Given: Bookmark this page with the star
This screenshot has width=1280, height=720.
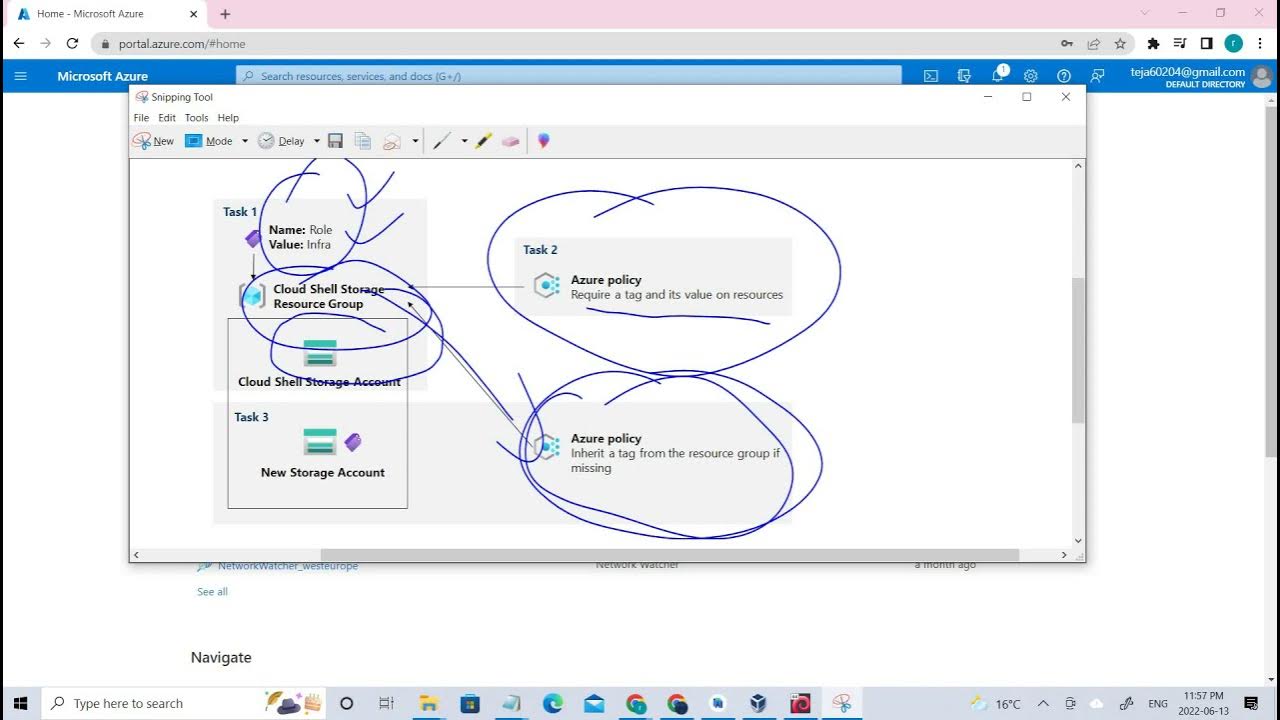Looking at the screenshot, I should coord(1120,44).
